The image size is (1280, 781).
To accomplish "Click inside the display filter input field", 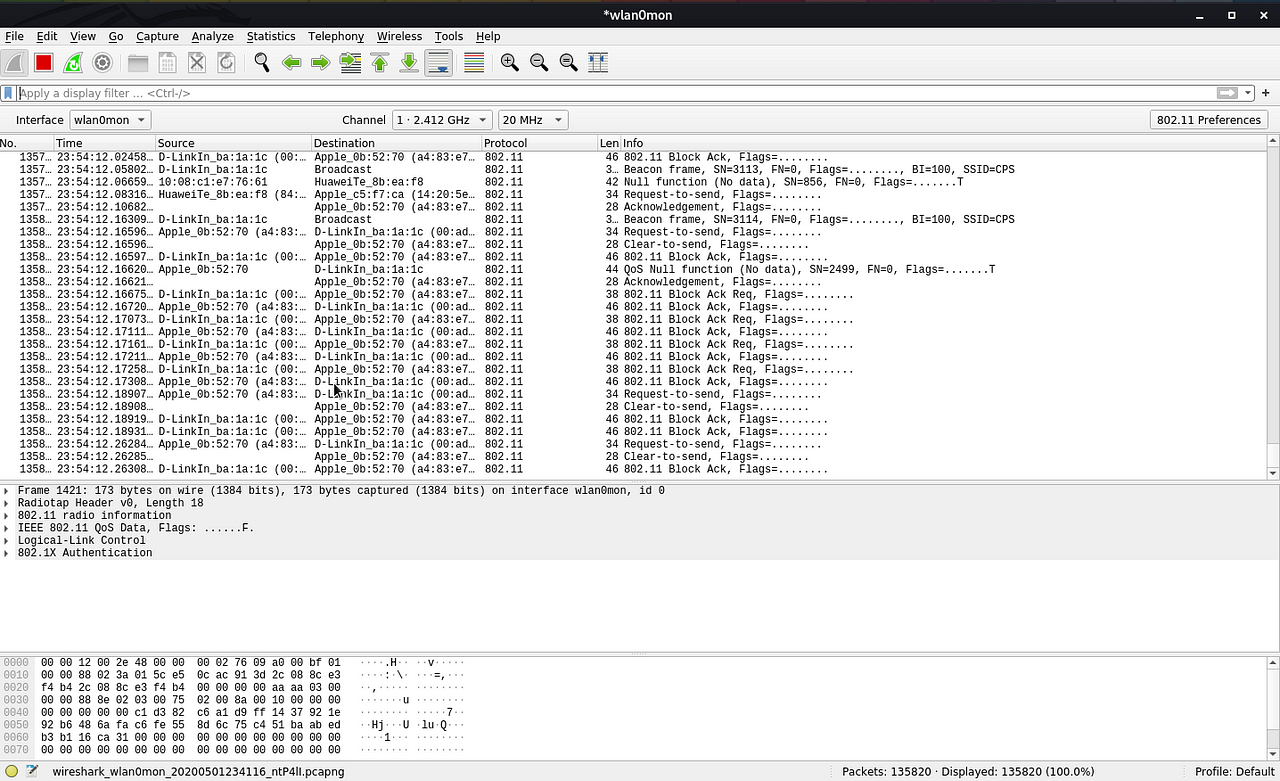I will pos(615,93).
